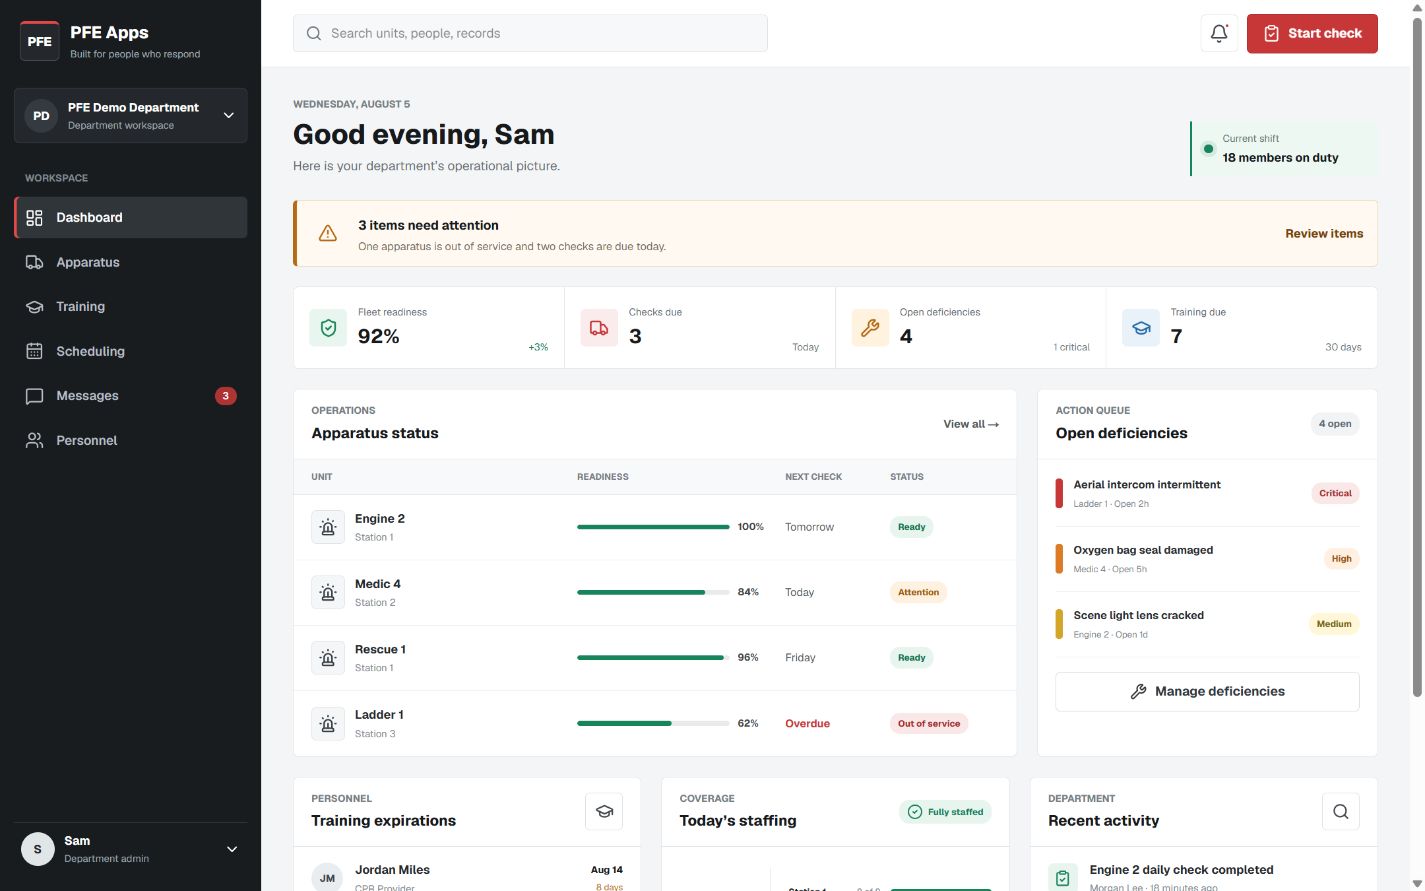Click the Next check column header

pyautogui.click(x=813, y=477)
